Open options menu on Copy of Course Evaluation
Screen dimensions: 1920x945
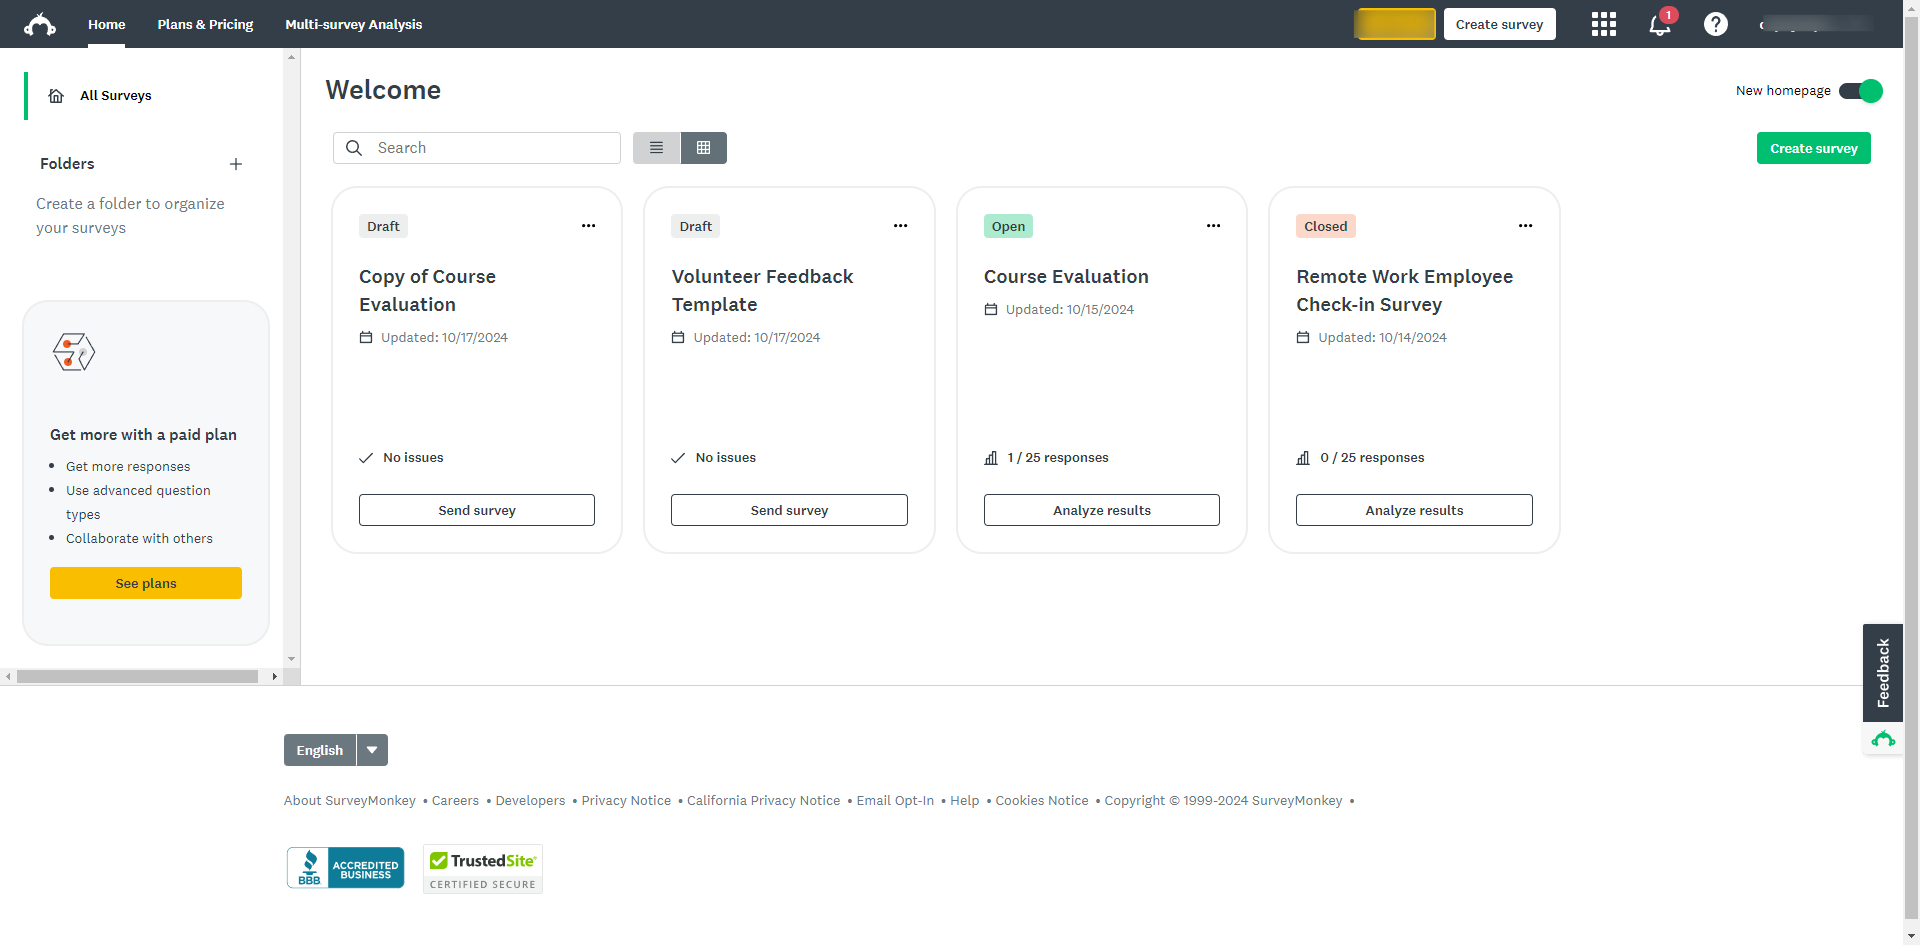(588, 226)
